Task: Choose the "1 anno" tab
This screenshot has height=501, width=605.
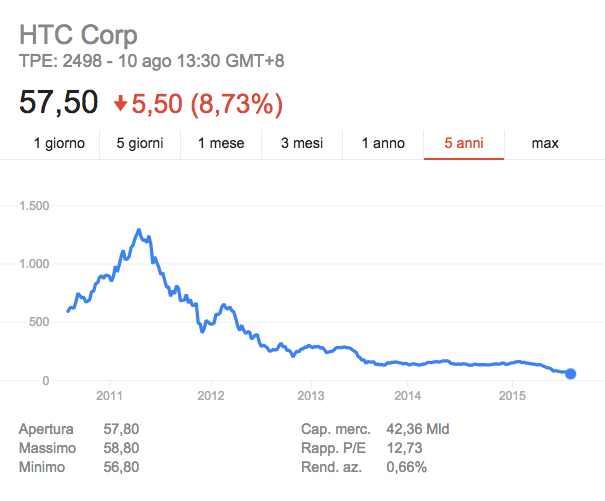Action: coord(383,144)
